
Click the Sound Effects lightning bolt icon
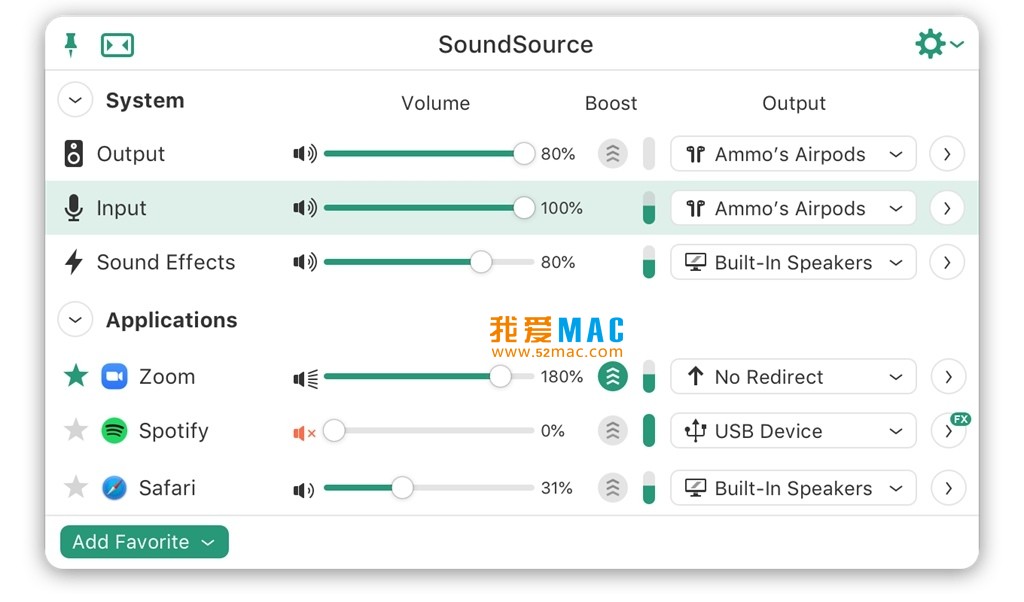tap(74, 262)
